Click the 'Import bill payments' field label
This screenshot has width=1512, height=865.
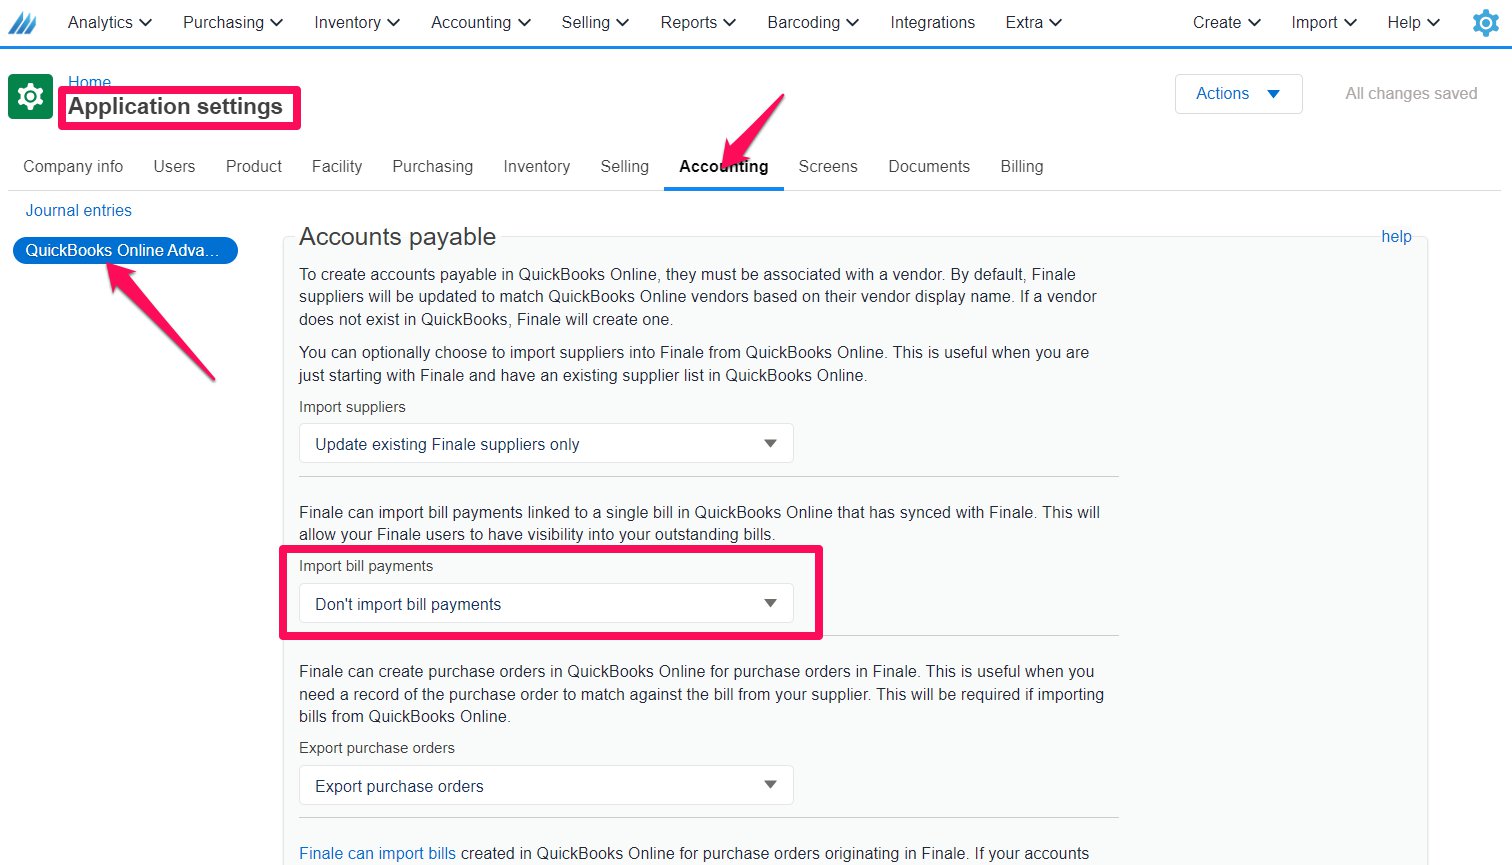click(366, 566)
